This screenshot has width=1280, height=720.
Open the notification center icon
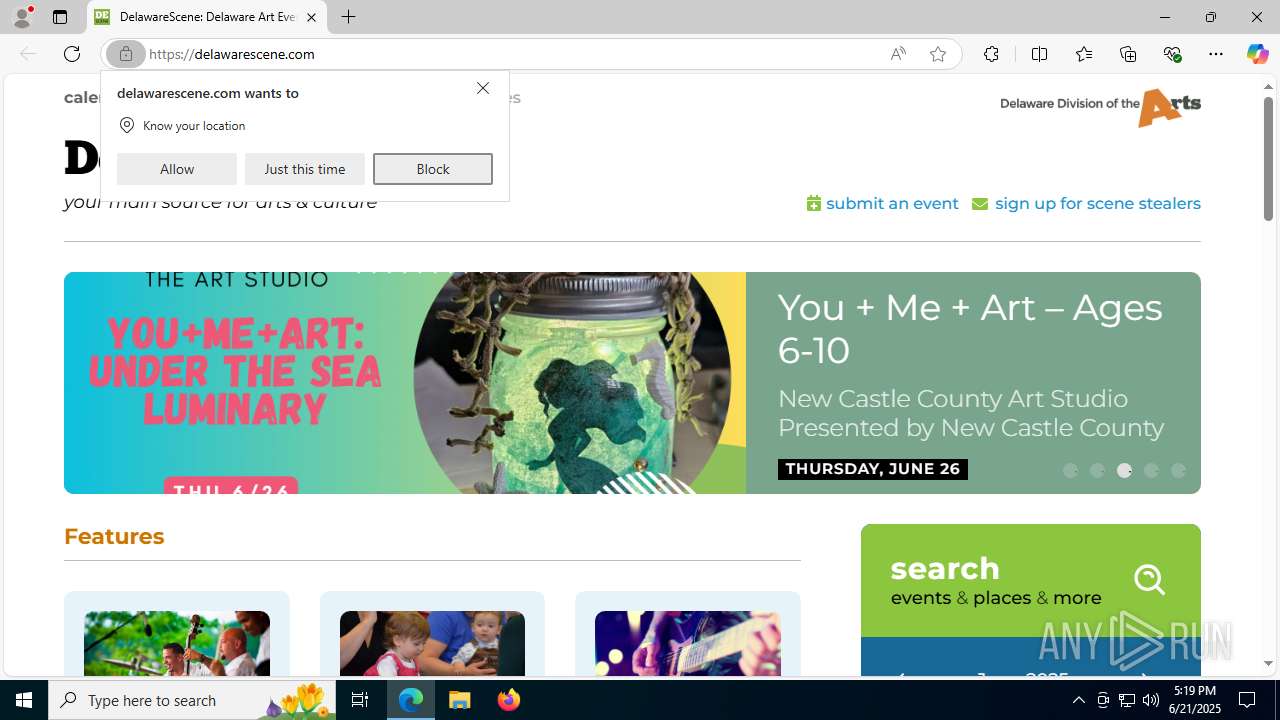pos(1248,700)
